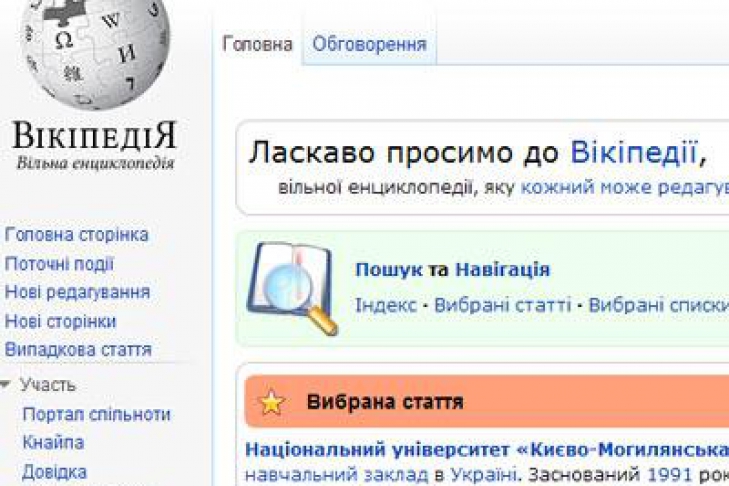729x486 pixels.
Task: Open Вибрані статті link
Action: pyautogui.click(x=502, y=305)
